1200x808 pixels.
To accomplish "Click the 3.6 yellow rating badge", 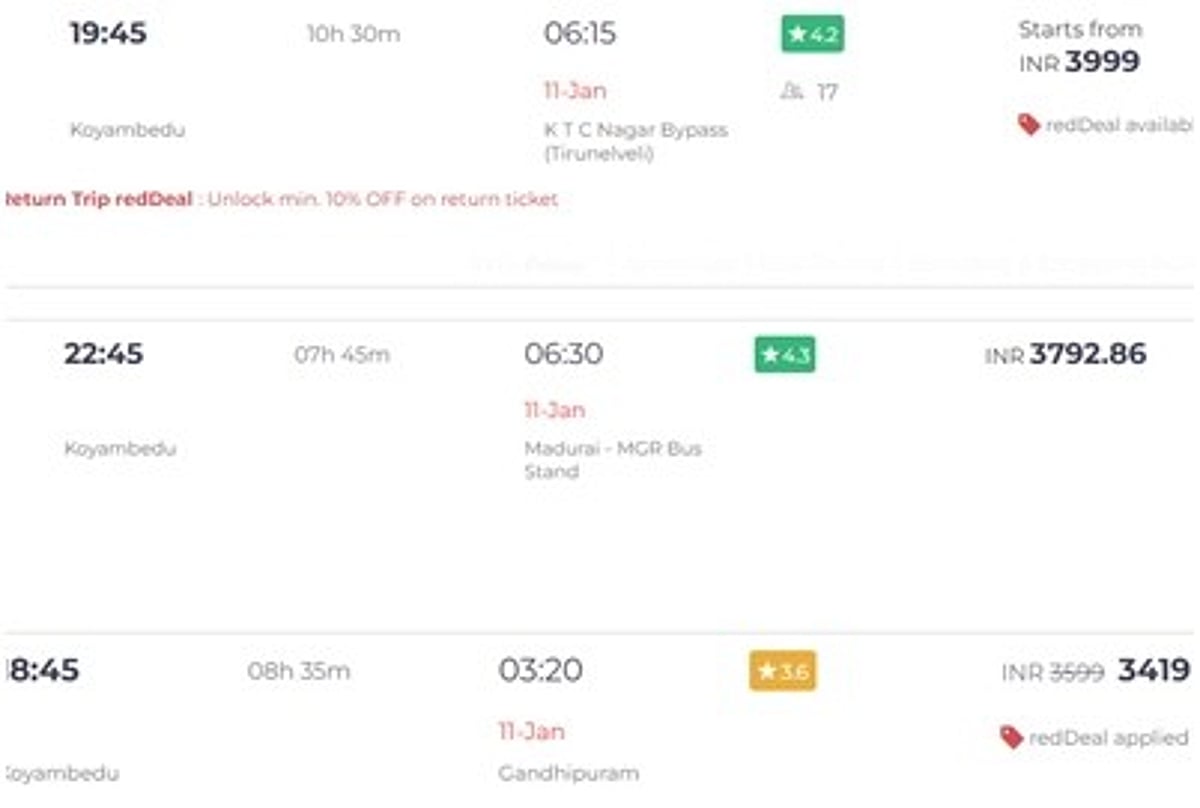I will [782, 671].
